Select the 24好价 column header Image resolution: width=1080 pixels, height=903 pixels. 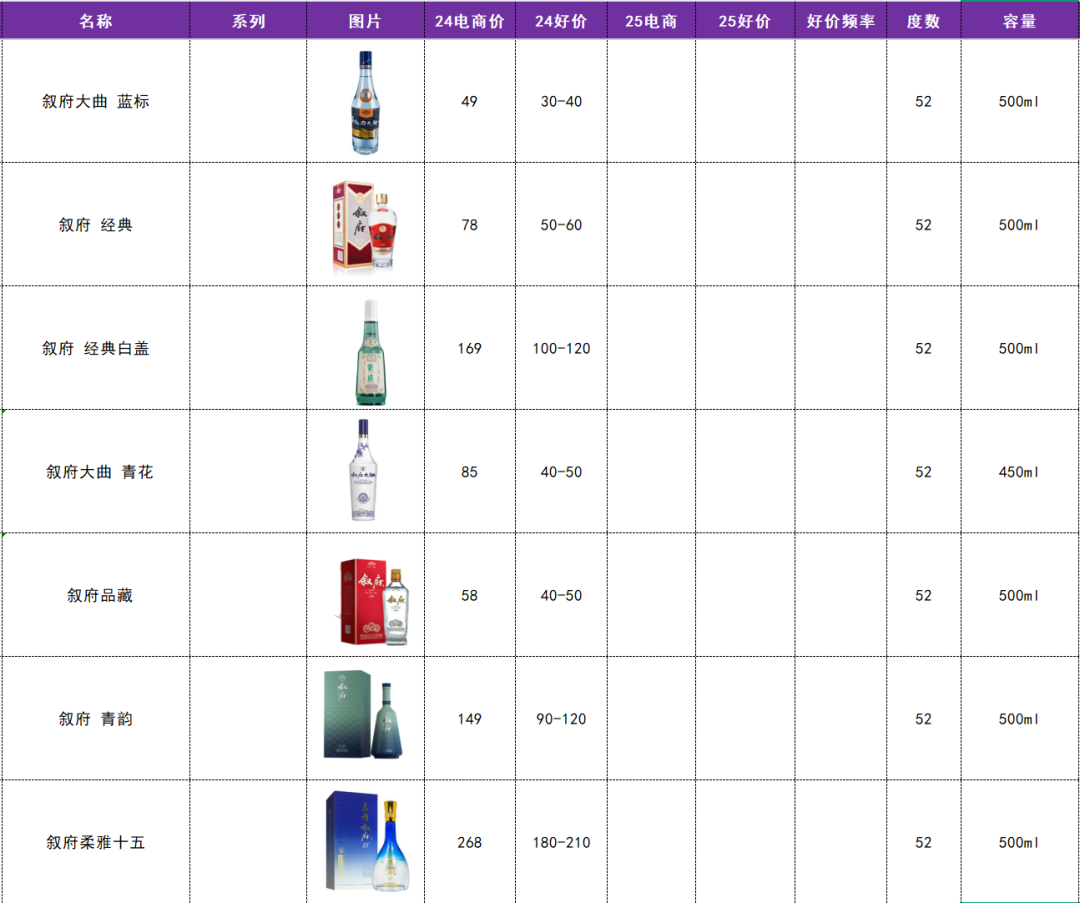click(x=561, y=21)
